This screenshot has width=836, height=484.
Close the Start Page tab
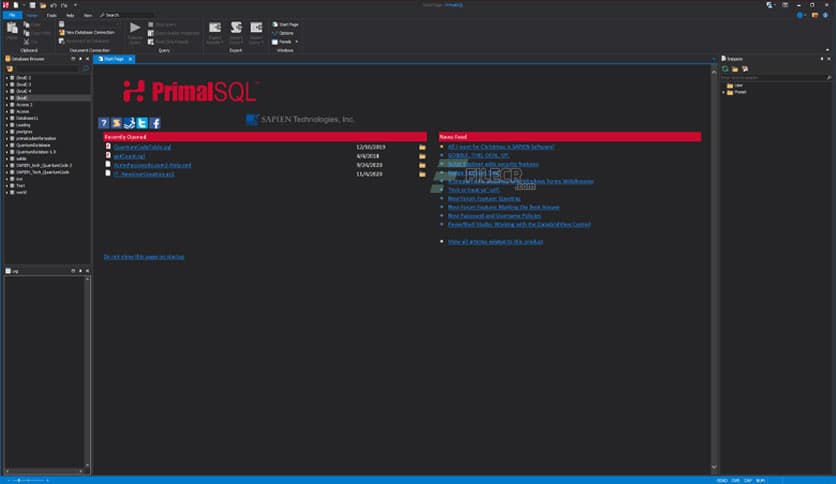pos(130,59)
